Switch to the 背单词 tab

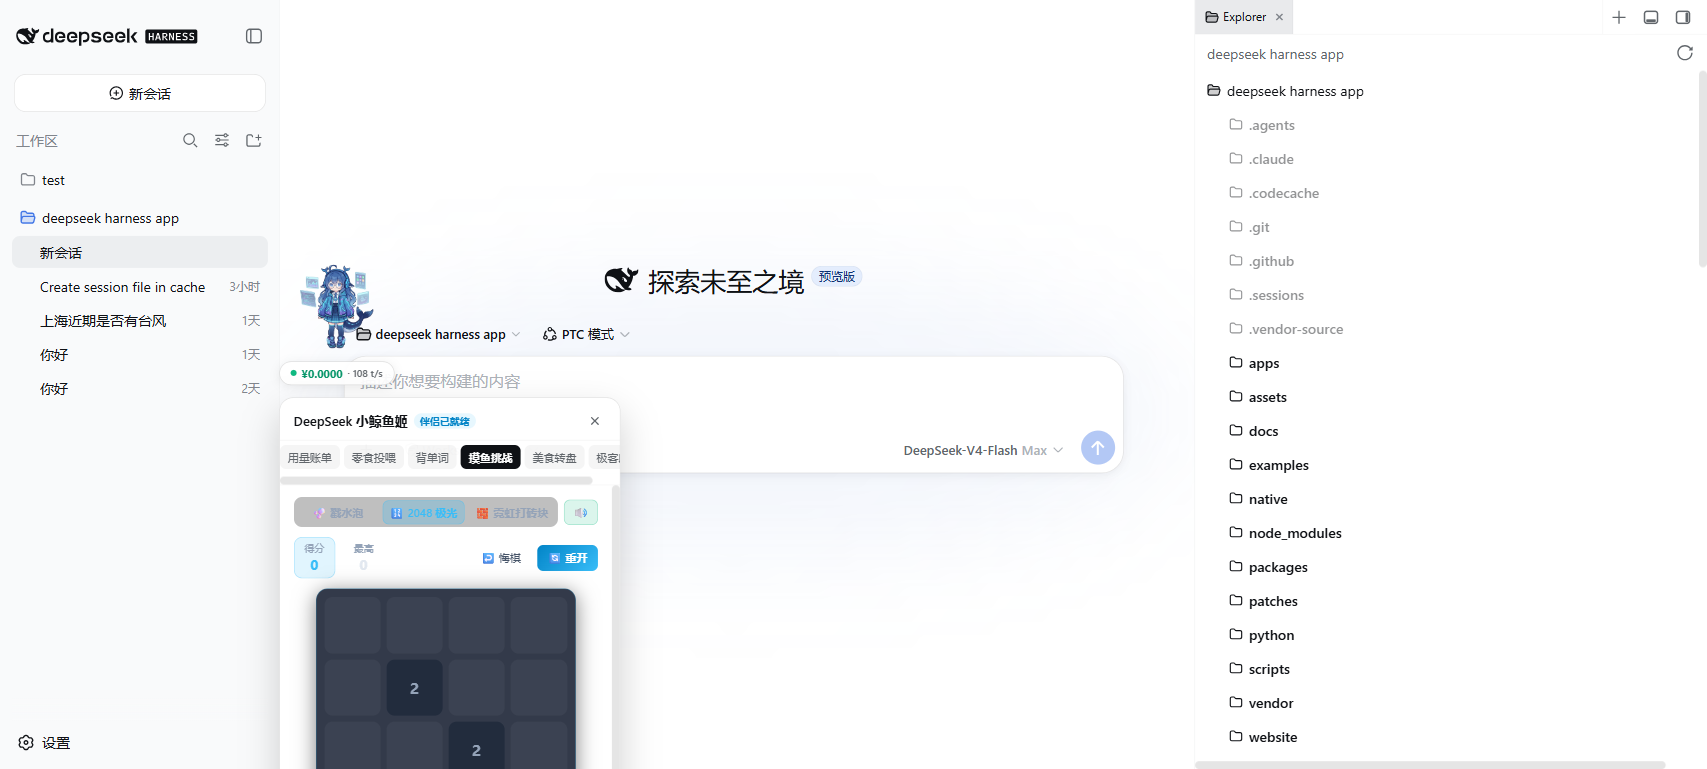[x=432, y=458]
